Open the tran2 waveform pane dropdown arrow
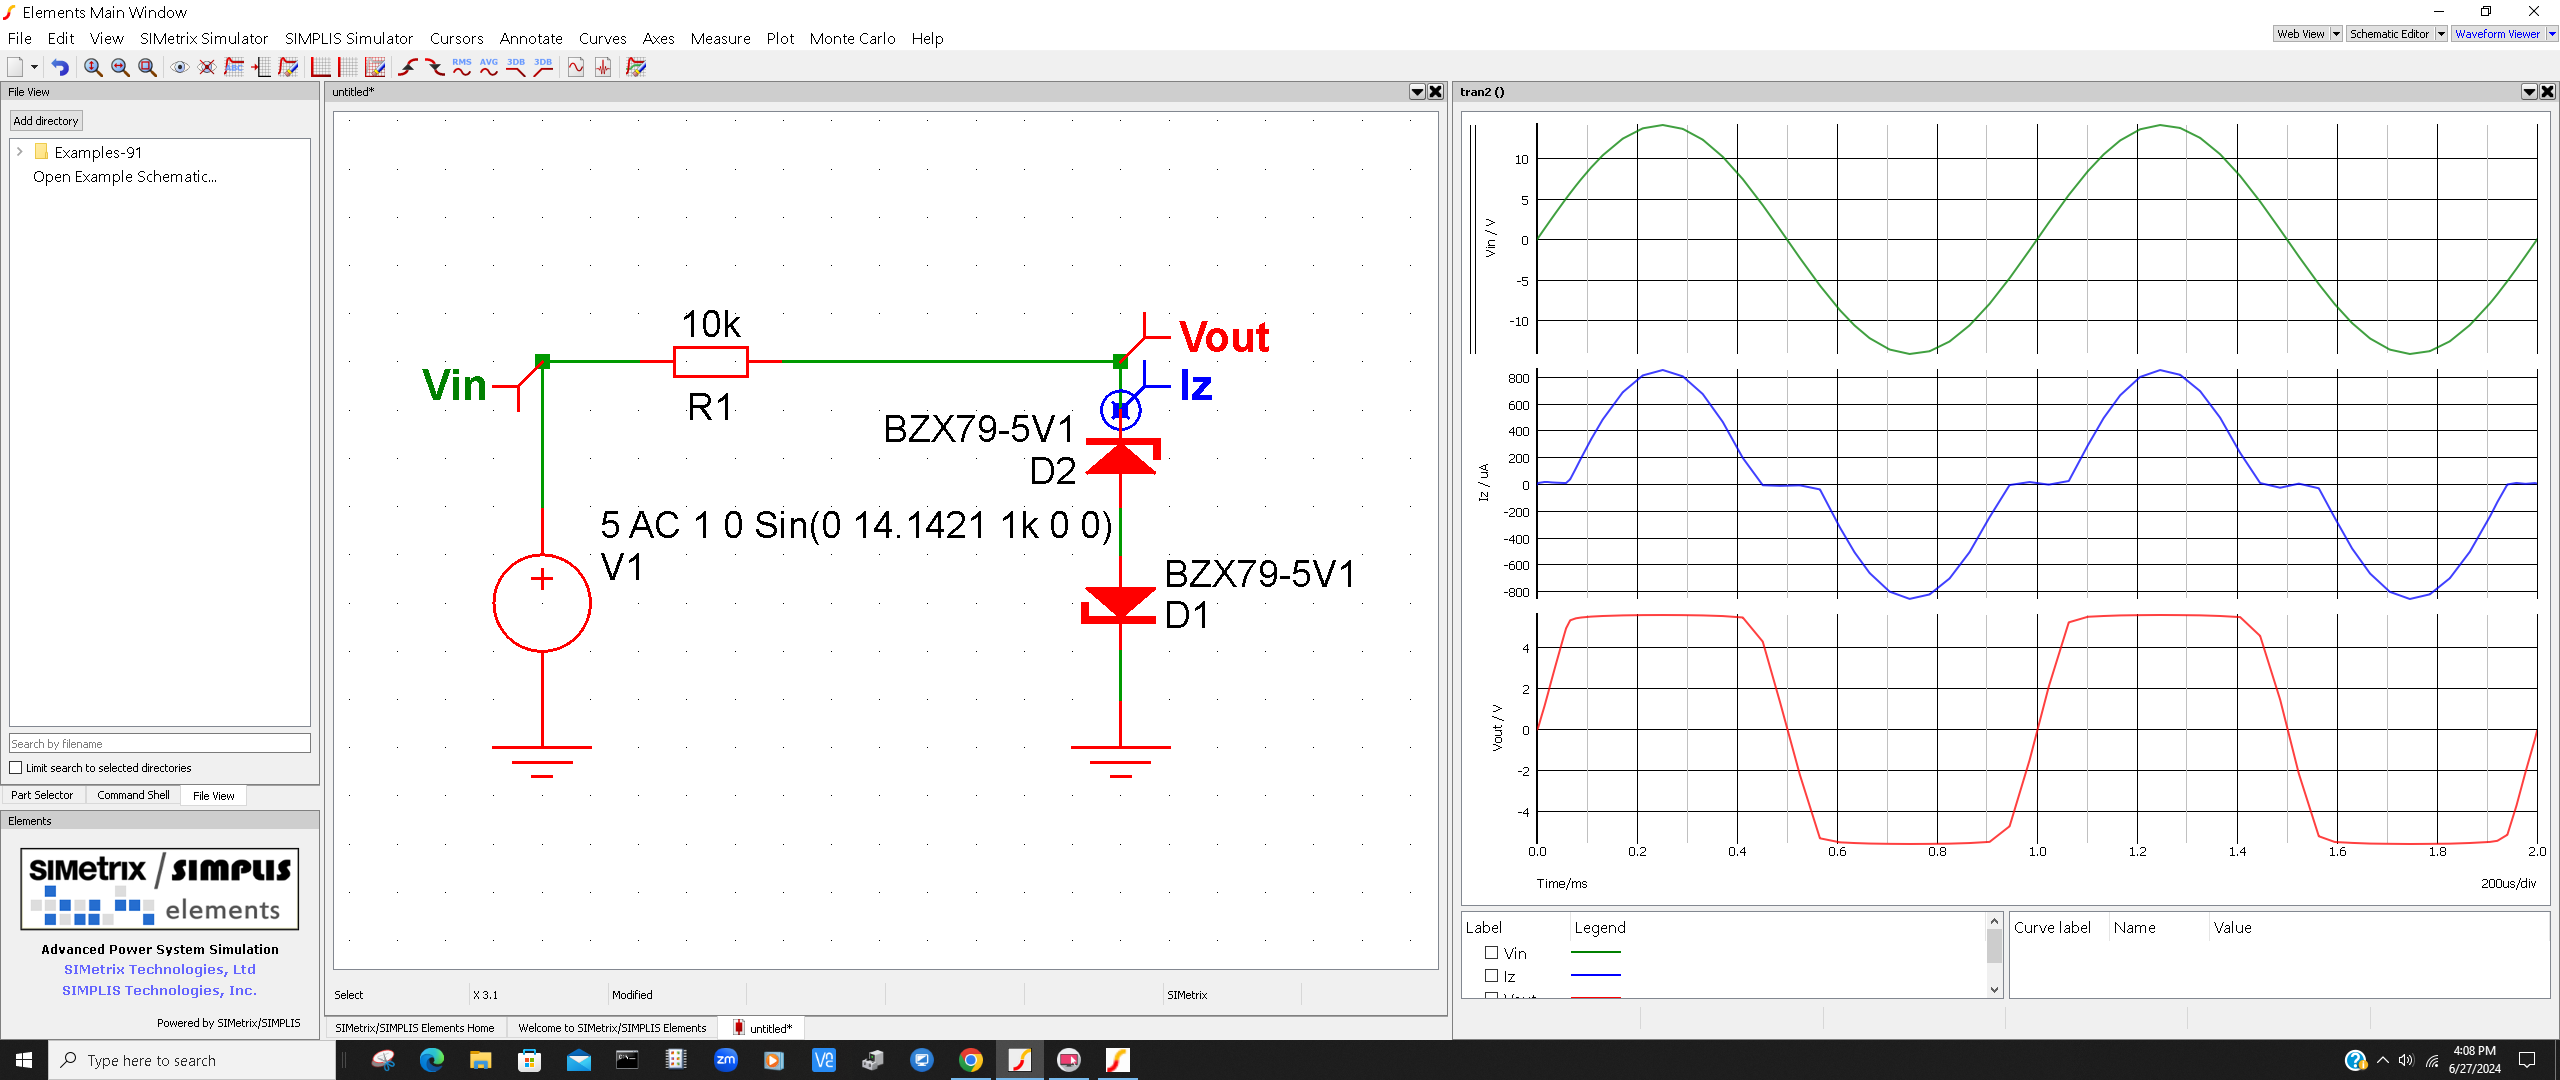Screen dimensions: 2560x1080 pos(2529,92)
